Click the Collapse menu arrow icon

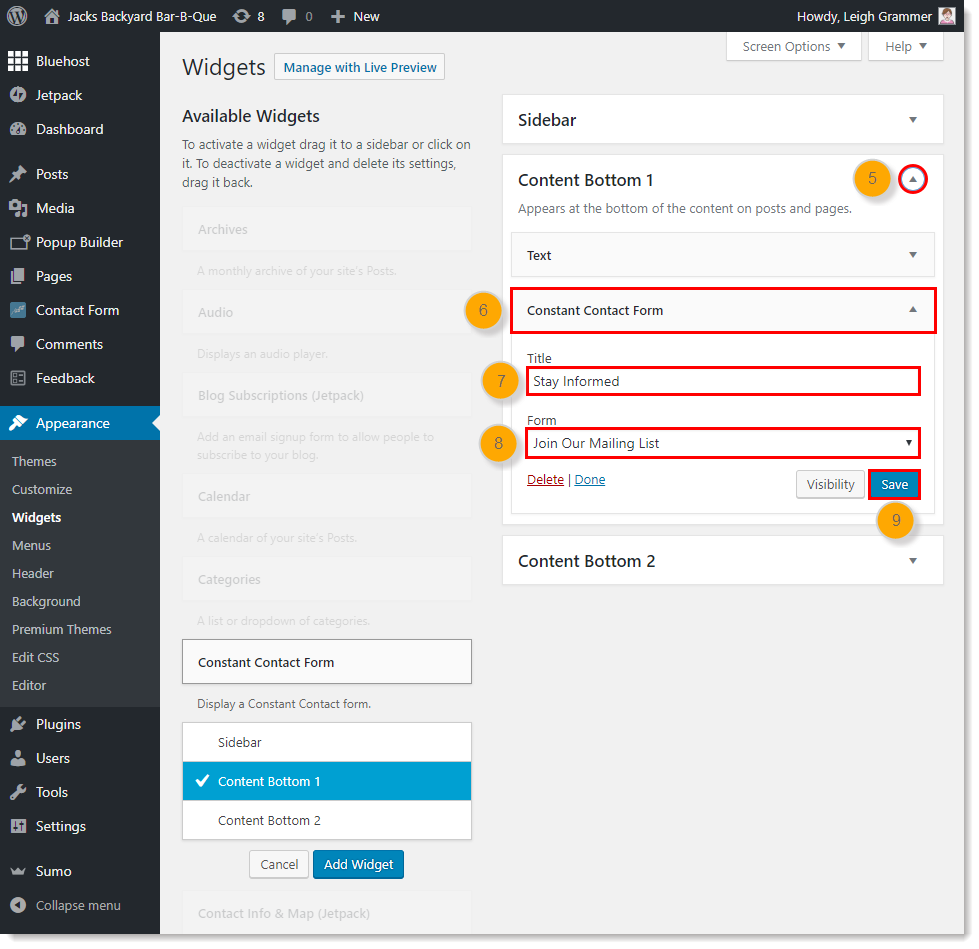tap(18, 905)
